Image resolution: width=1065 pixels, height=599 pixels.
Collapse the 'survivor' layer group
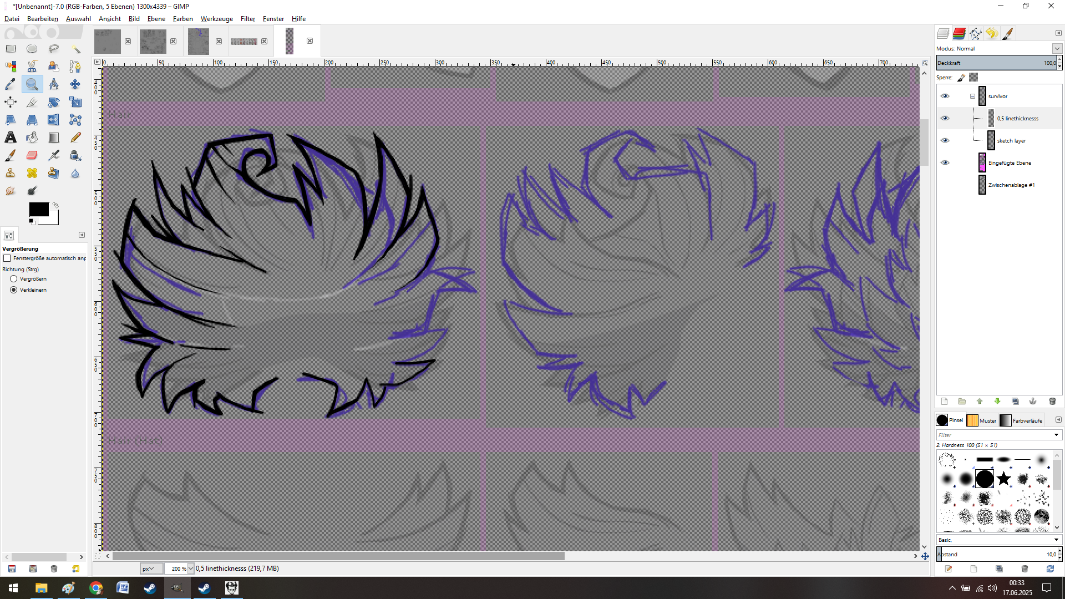tap(971, 96)
